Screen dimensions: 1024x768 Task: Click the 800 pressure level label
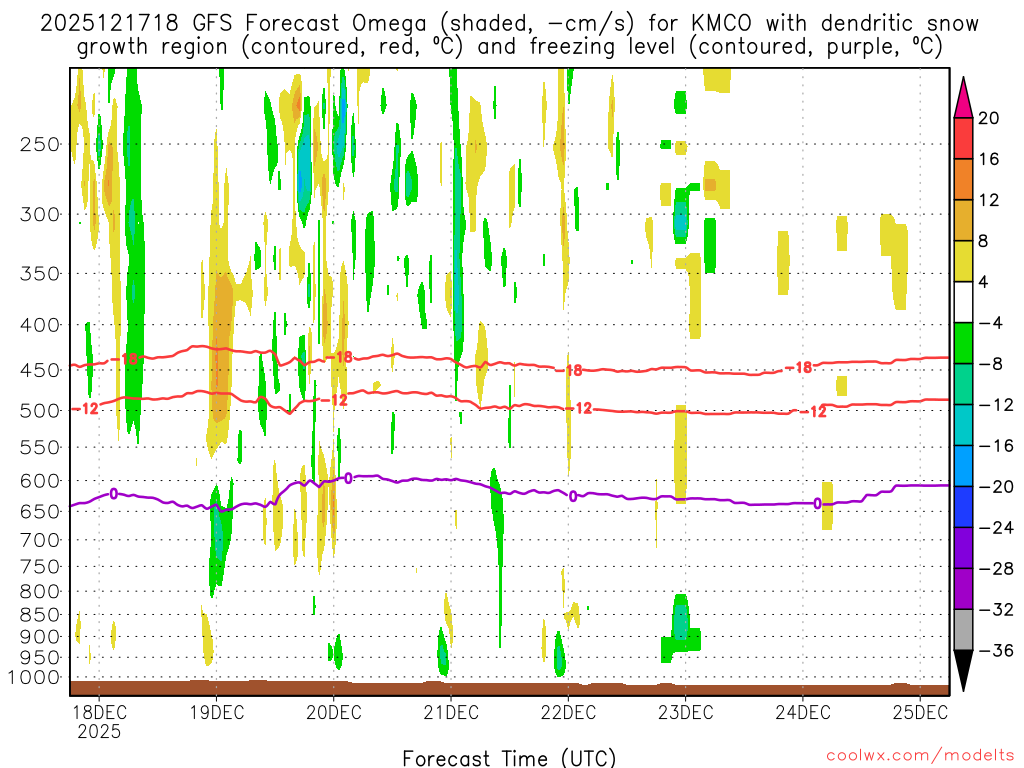tap(40, 592)
